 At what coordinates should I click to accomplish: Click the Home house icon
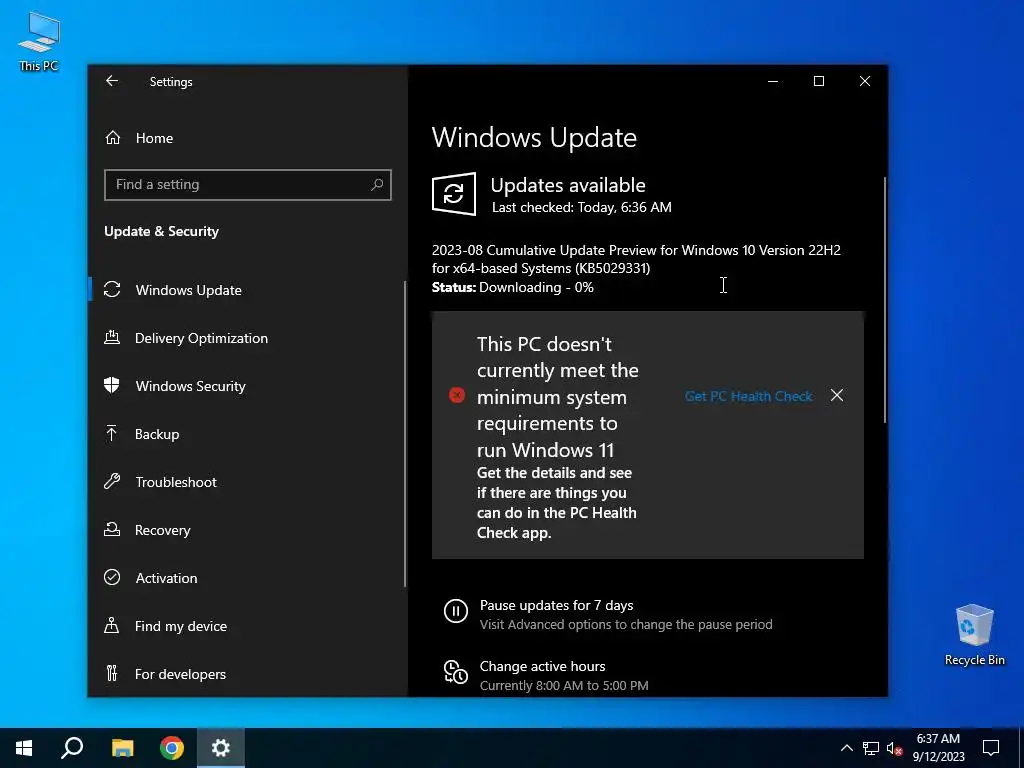(x=113, y=137)
